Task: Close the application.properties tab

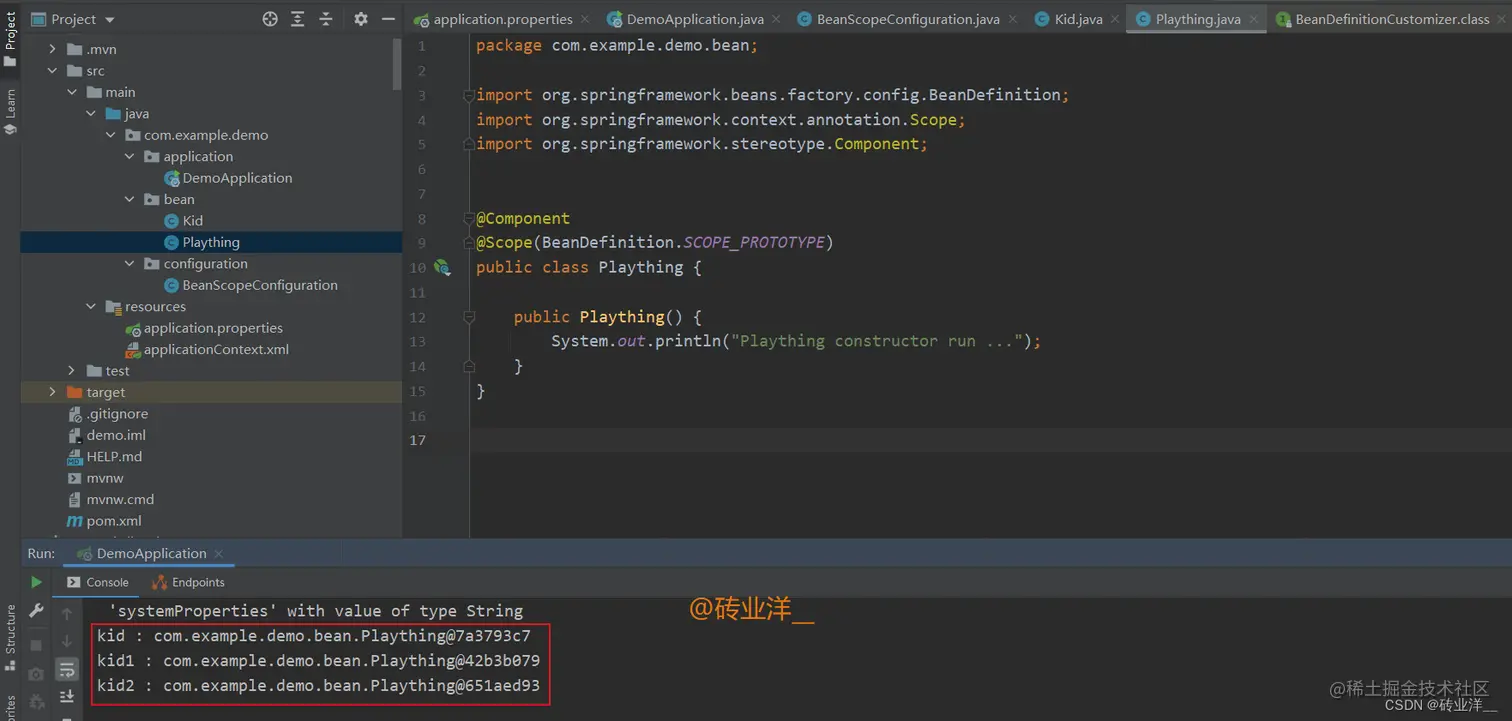Action: click(x=585, y=19)
